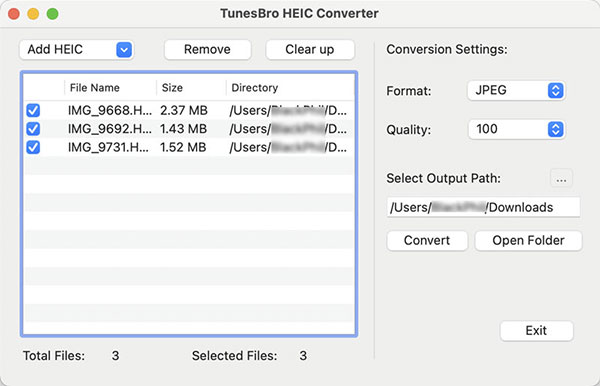Start conversion with the Convert button
The height and width of the screenshot is (386, 600).
click(427, 240)
